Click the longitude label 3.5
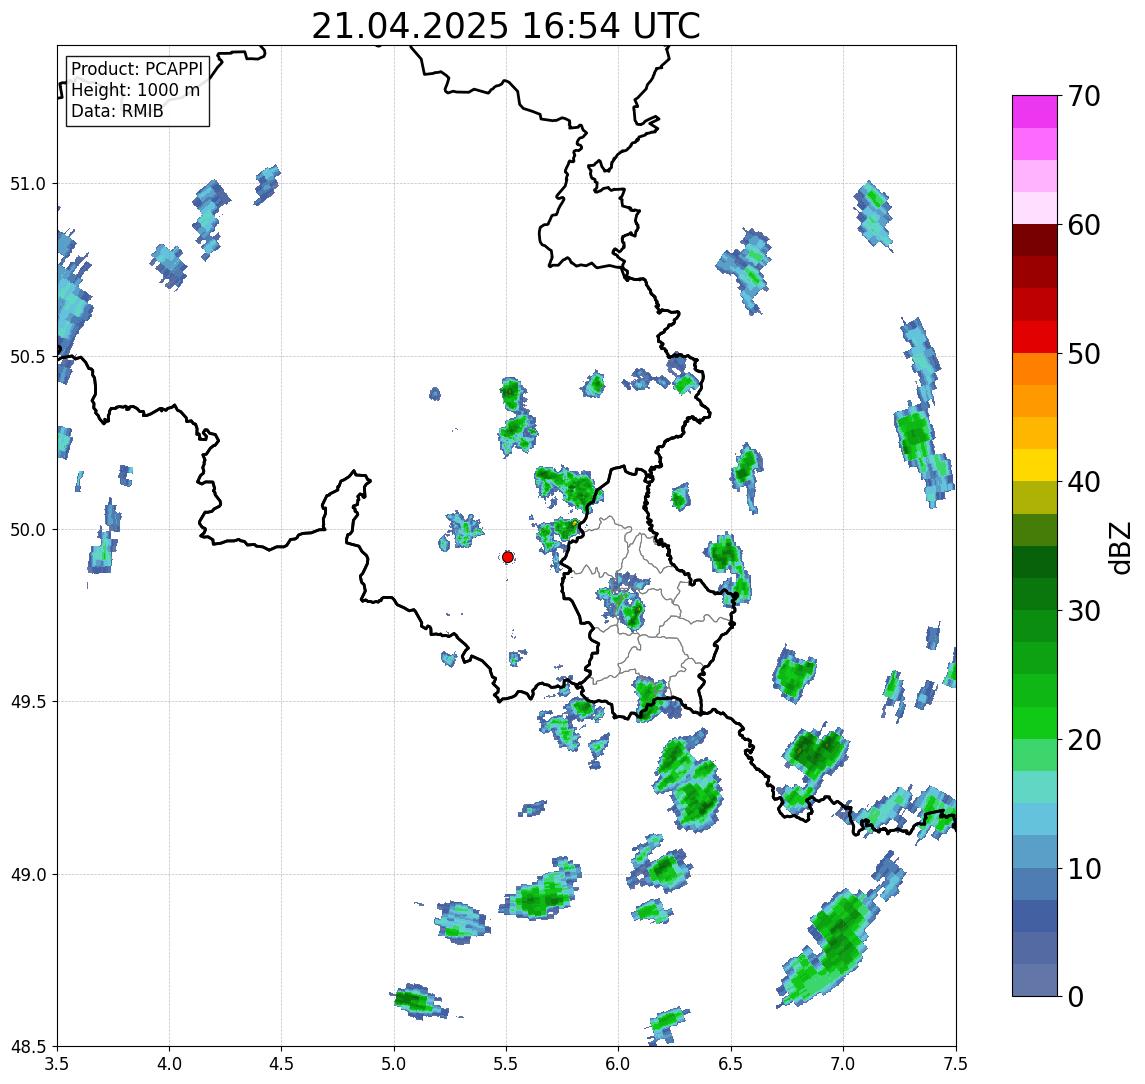Screen dimensions: 1145x1084 58,1064
